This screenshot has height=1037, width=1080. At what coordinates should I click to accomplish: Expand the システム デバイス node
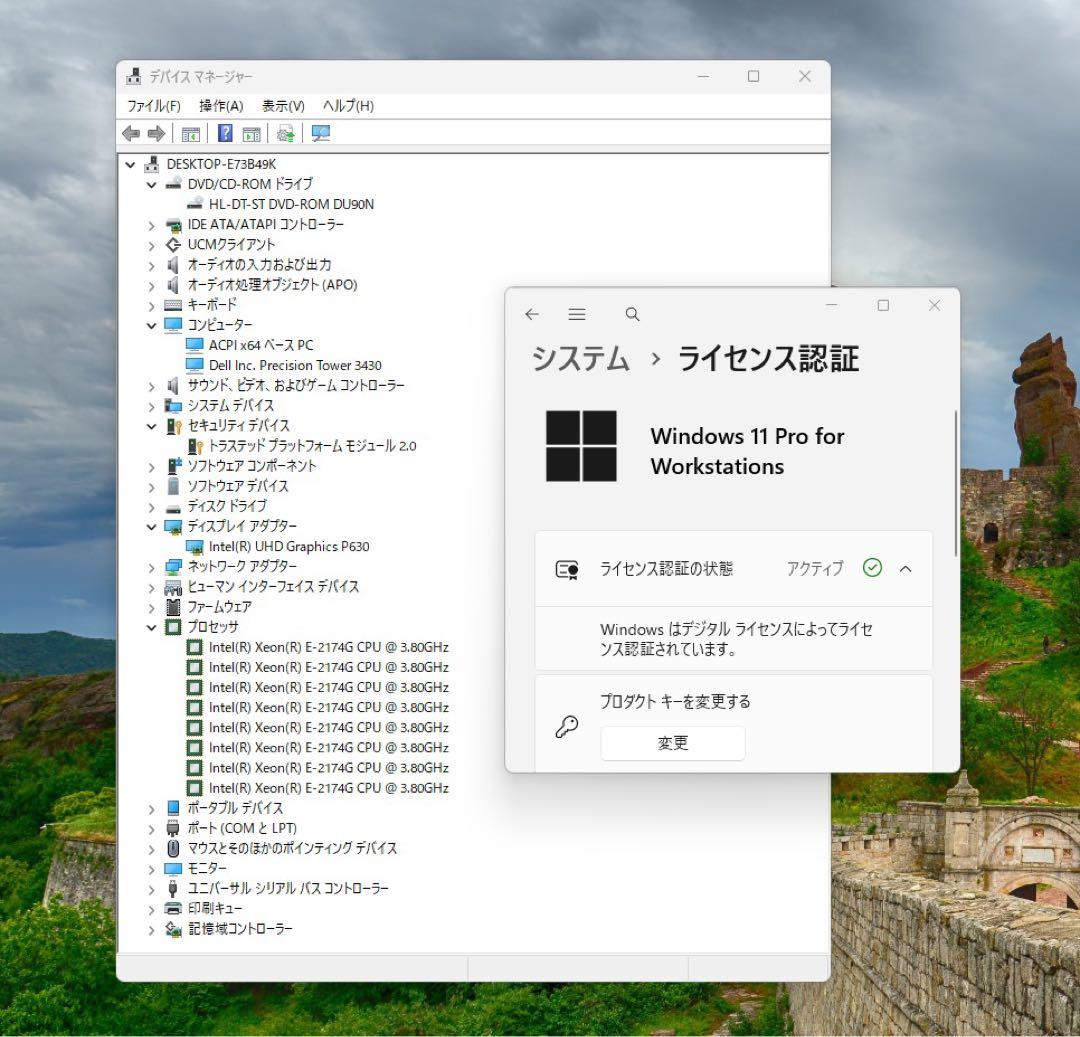tap(152, 406)
